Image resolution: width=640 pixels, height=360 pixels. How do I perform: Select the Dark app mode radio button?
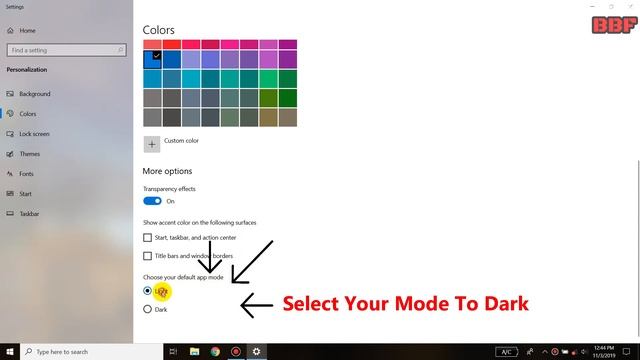[147, 309]
